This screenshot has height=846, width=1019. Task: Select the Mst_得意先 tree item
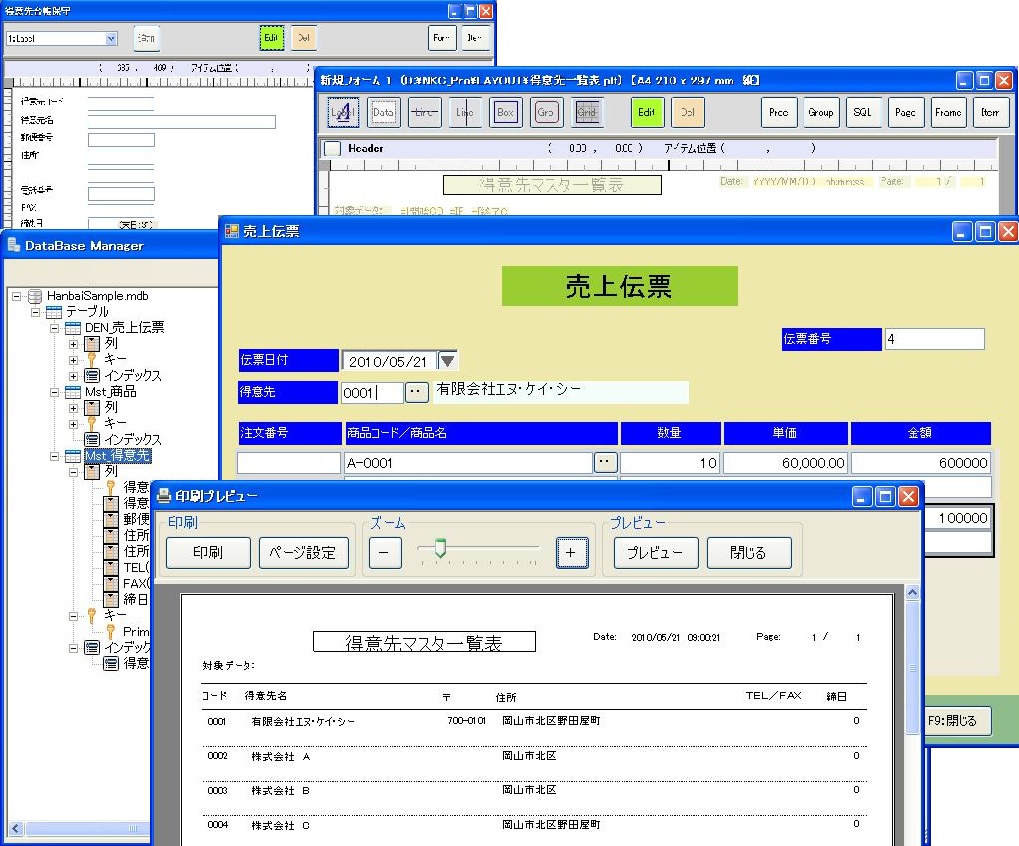[x=116, y=456]
